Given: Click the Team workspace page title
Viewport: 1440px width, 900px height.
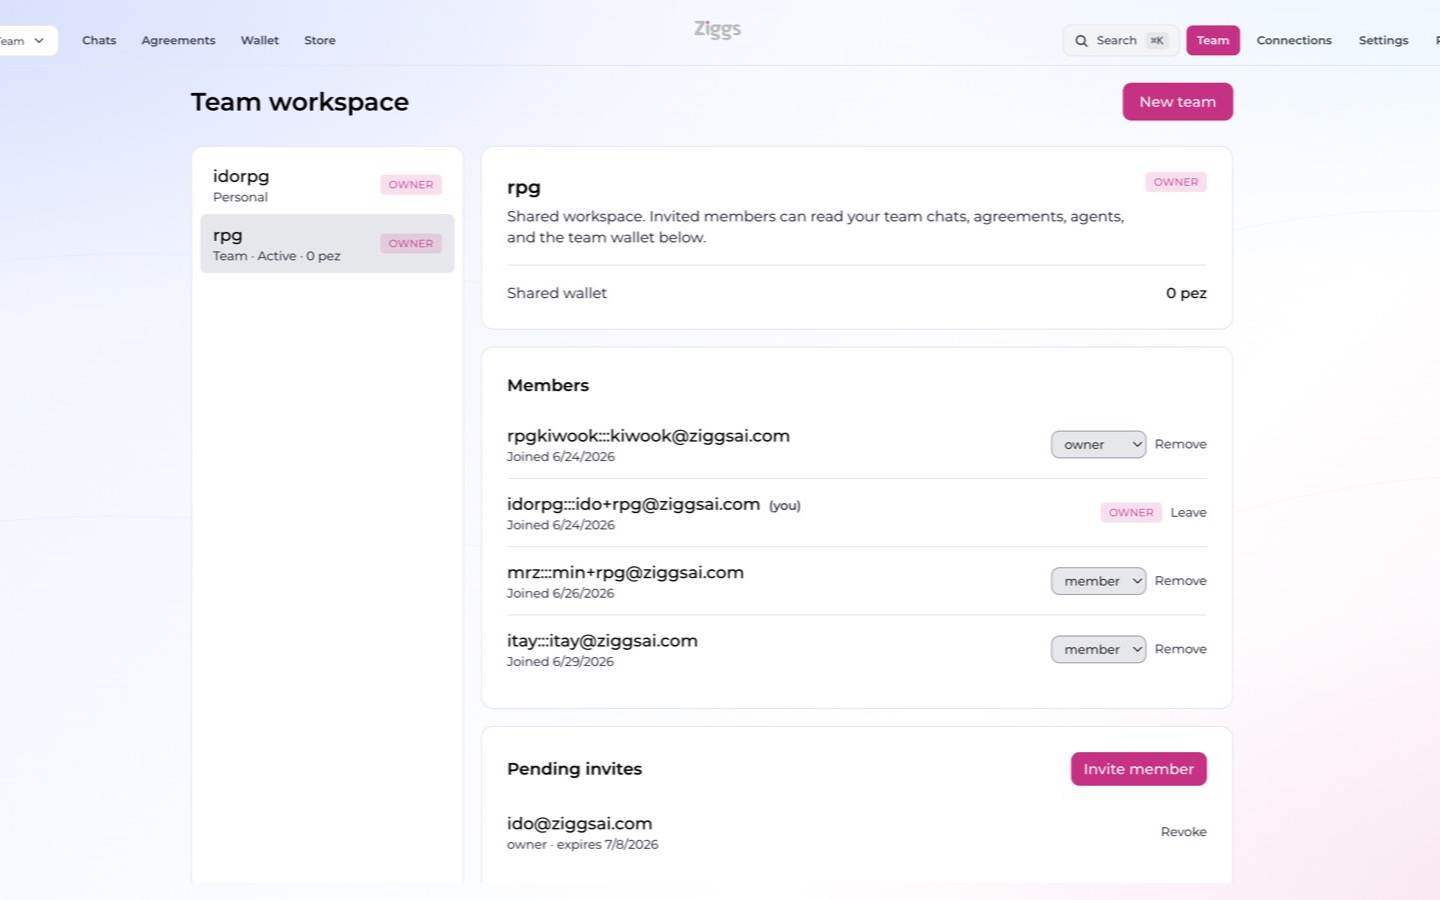Looking at the screenshot, I should (x=300, y=102).
